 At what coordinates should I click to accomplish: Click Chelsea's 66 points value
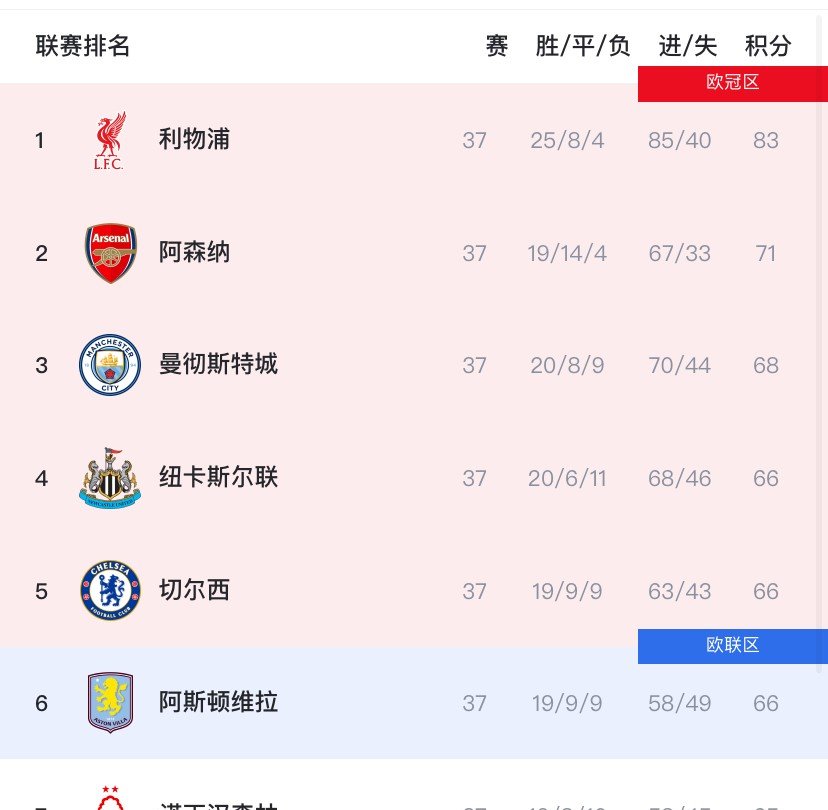[x=765, y=590]
